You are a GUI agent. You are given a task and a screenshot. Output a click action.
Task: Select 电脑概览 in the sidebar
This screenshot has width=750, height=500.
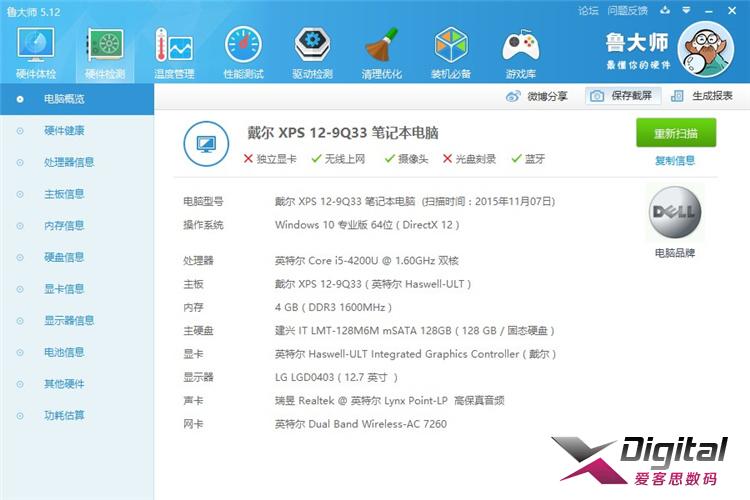pos(77,99)
